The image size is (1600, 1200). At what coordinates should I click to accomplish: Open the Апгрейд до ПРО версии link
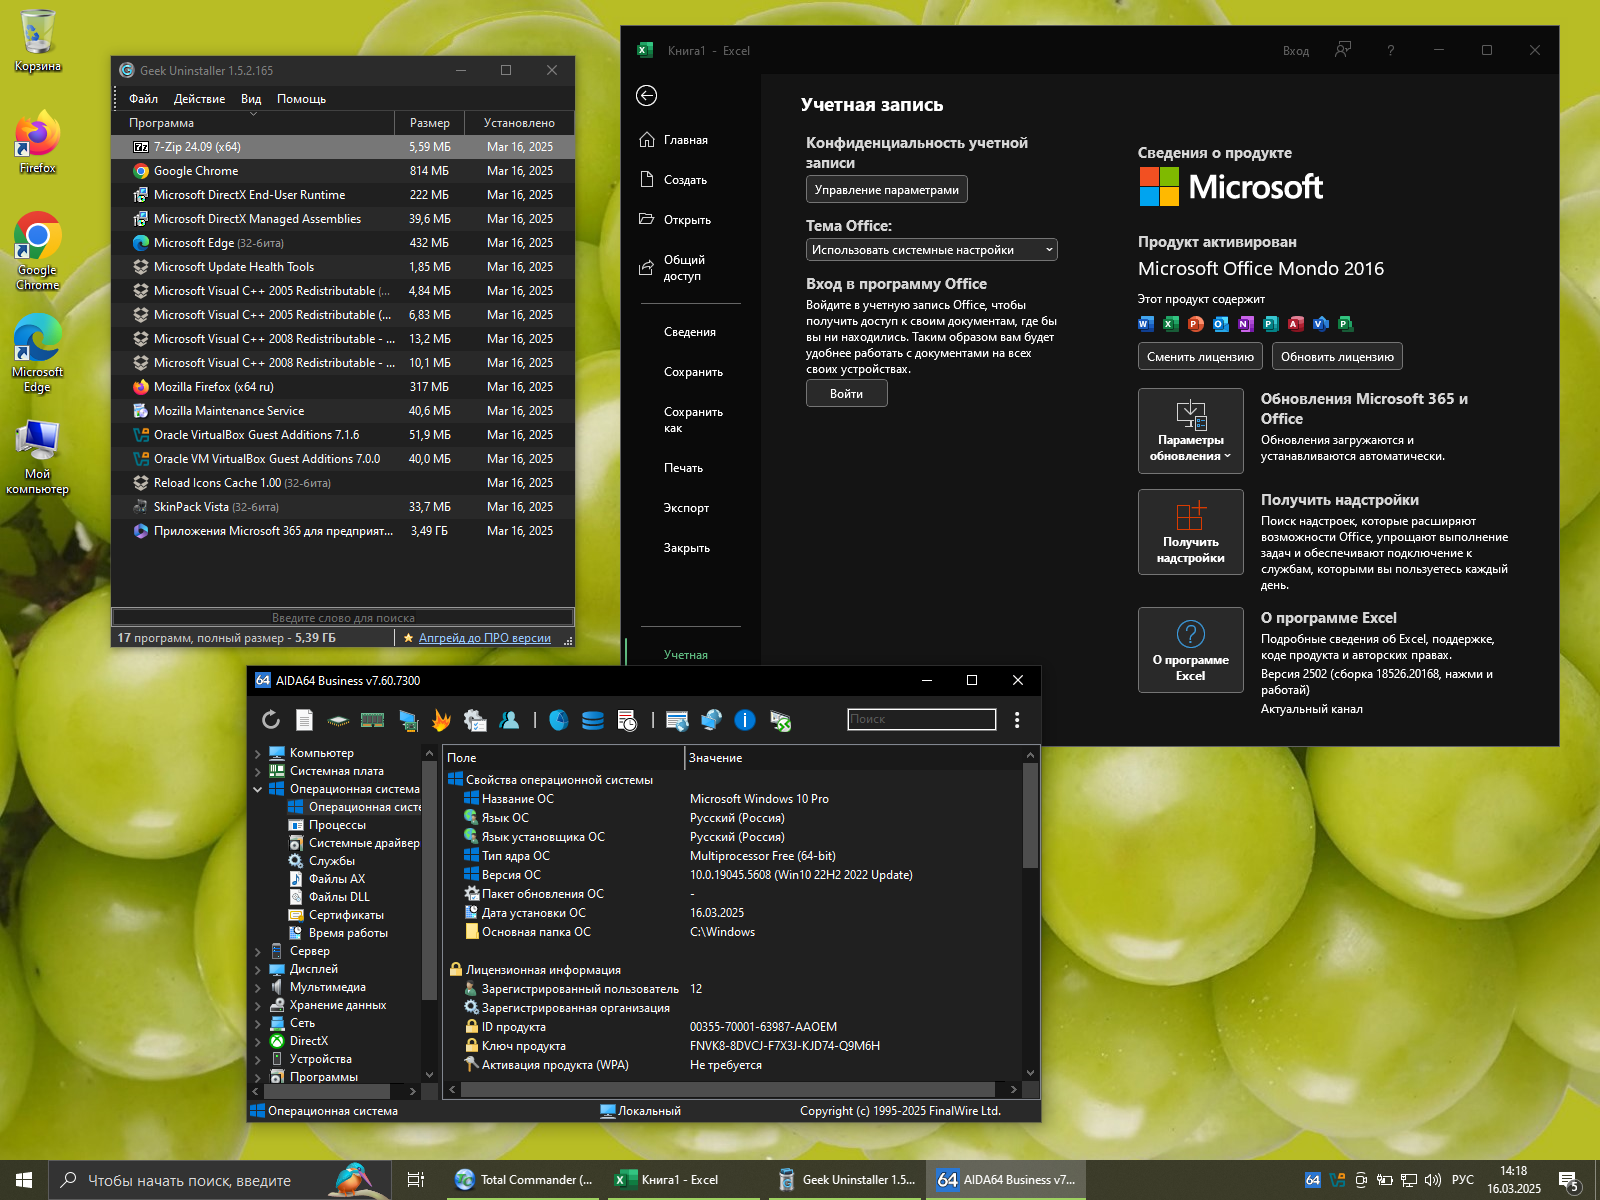(x=484, y=638)
